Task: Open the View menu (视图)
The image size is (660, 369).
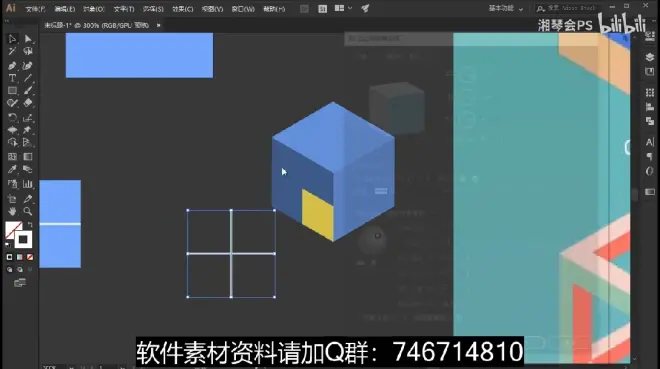Action: pos(212,9)
